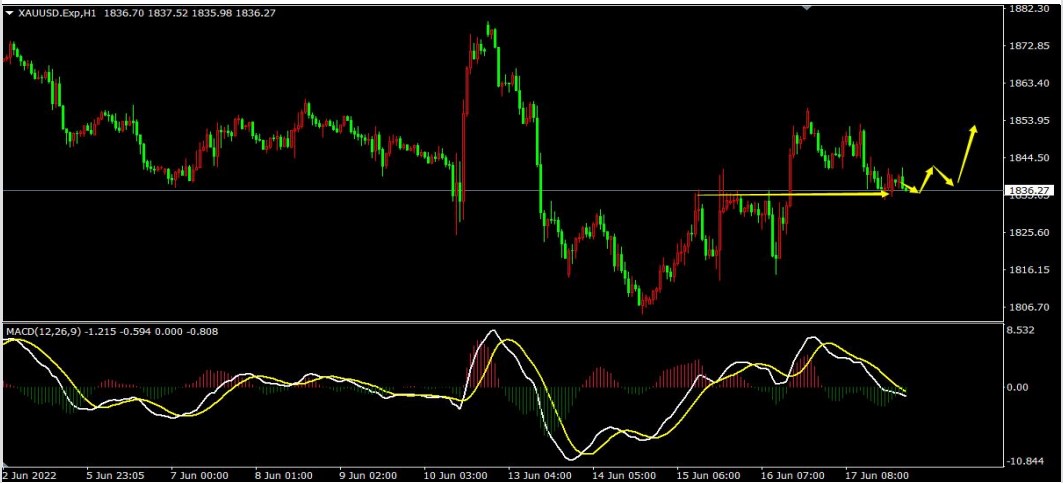This screenshot has height=483, width=1063.
Task: Click the 1806.70 price axis label
Action: pyautogui.click(x=1029, y=307)
